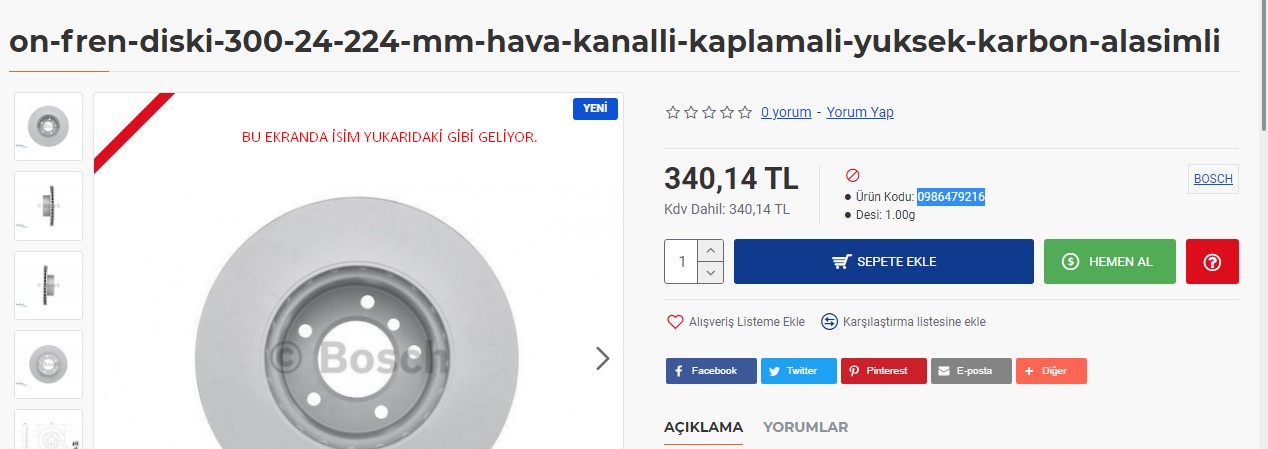
Task: Click the compare arrows icon for Karşılaştırma listesine ekle
Action: (x=829, y=322)
